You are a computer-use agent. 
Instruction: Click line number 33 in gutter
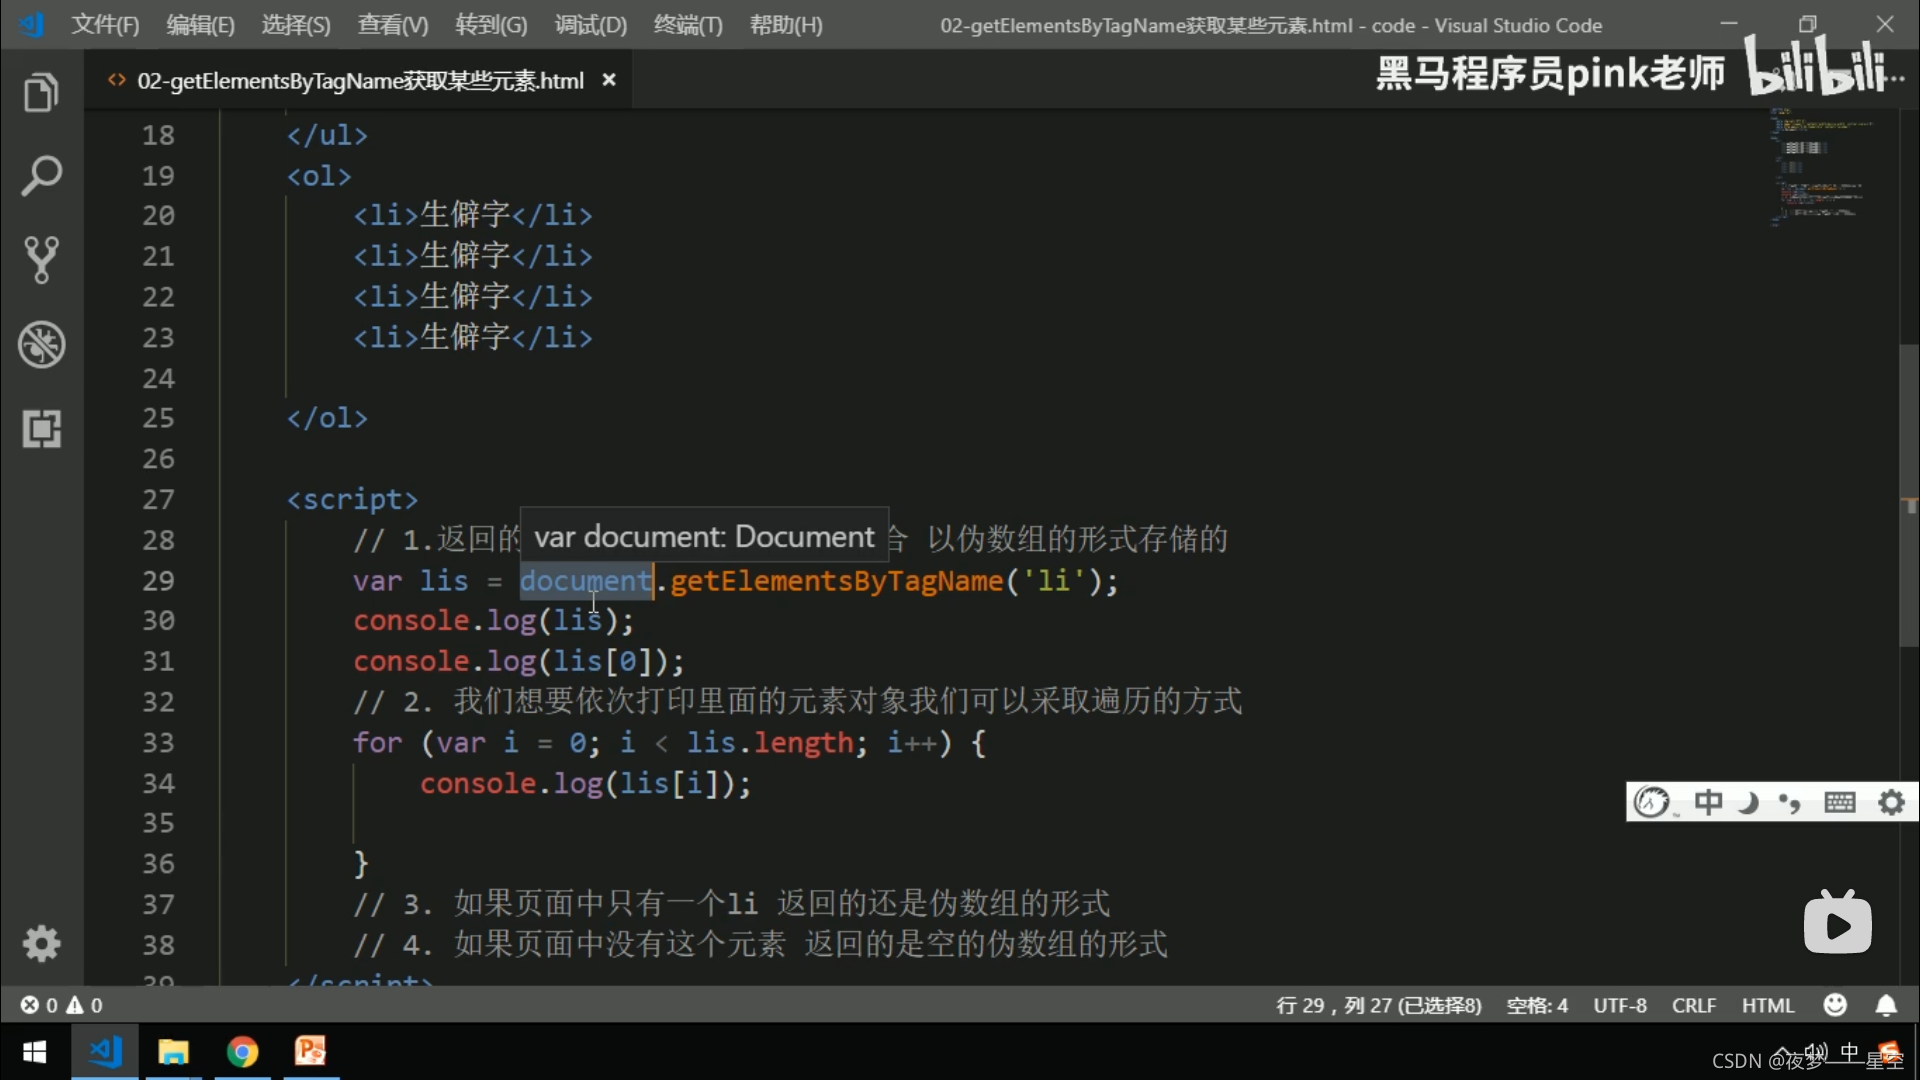pyautogui.click(x=158, y=743)
